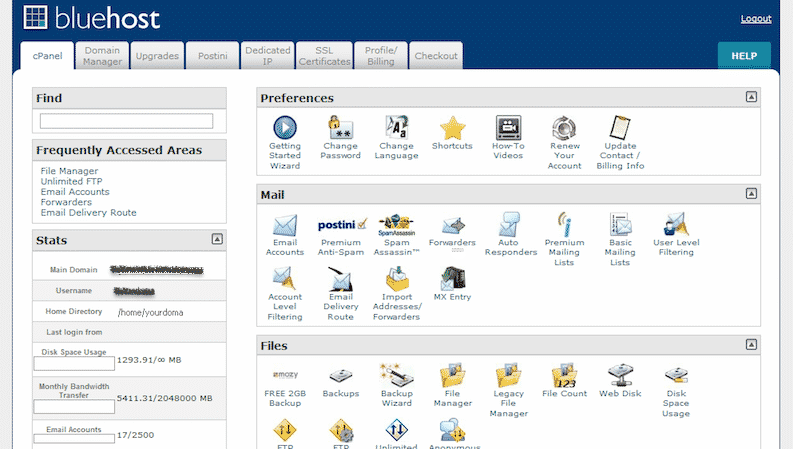Viewport: 793px width, 449px height.
Task: Open Change Password icon
Action: tap(340, 127)
